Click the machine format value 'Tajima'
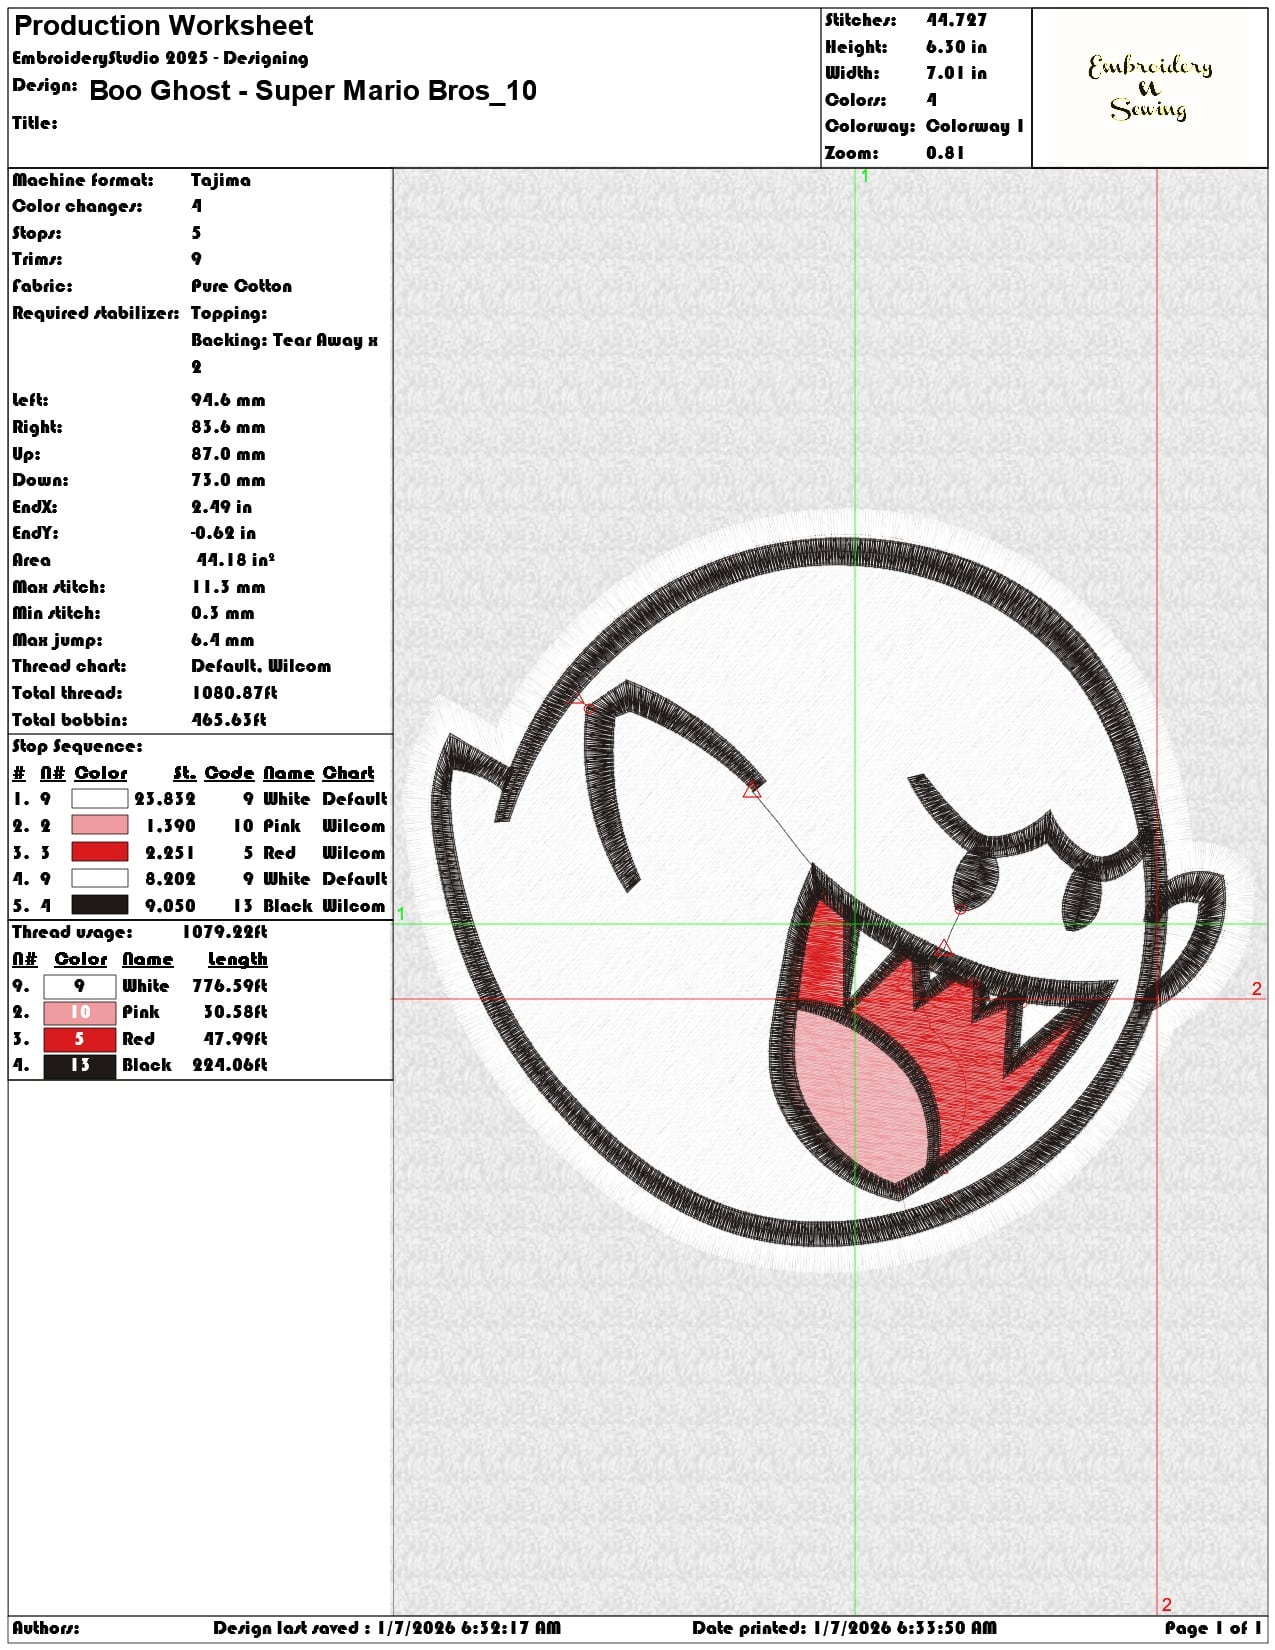The height and width of the screenshot is (1650, 1275). (x=221, y=180)
